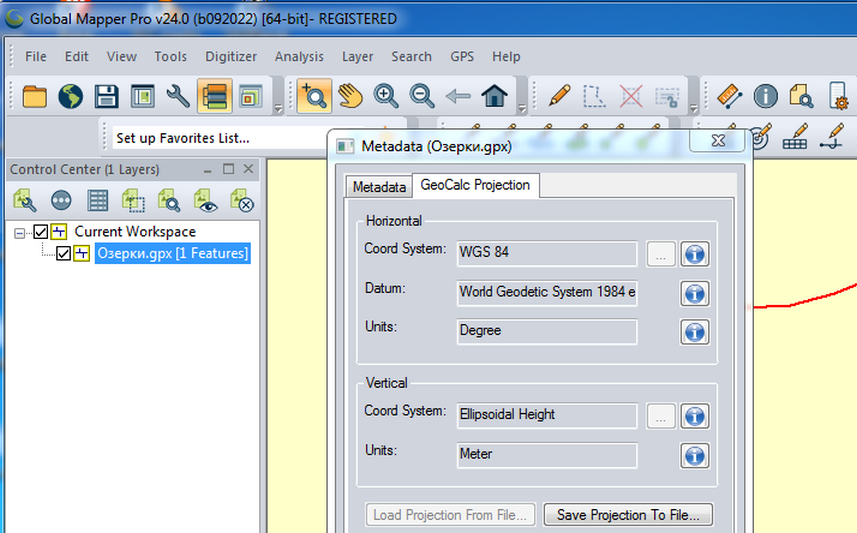Open the Analysis menu
Image resolution: width=857 pixels, height=533 pixels.
point(299,57)
